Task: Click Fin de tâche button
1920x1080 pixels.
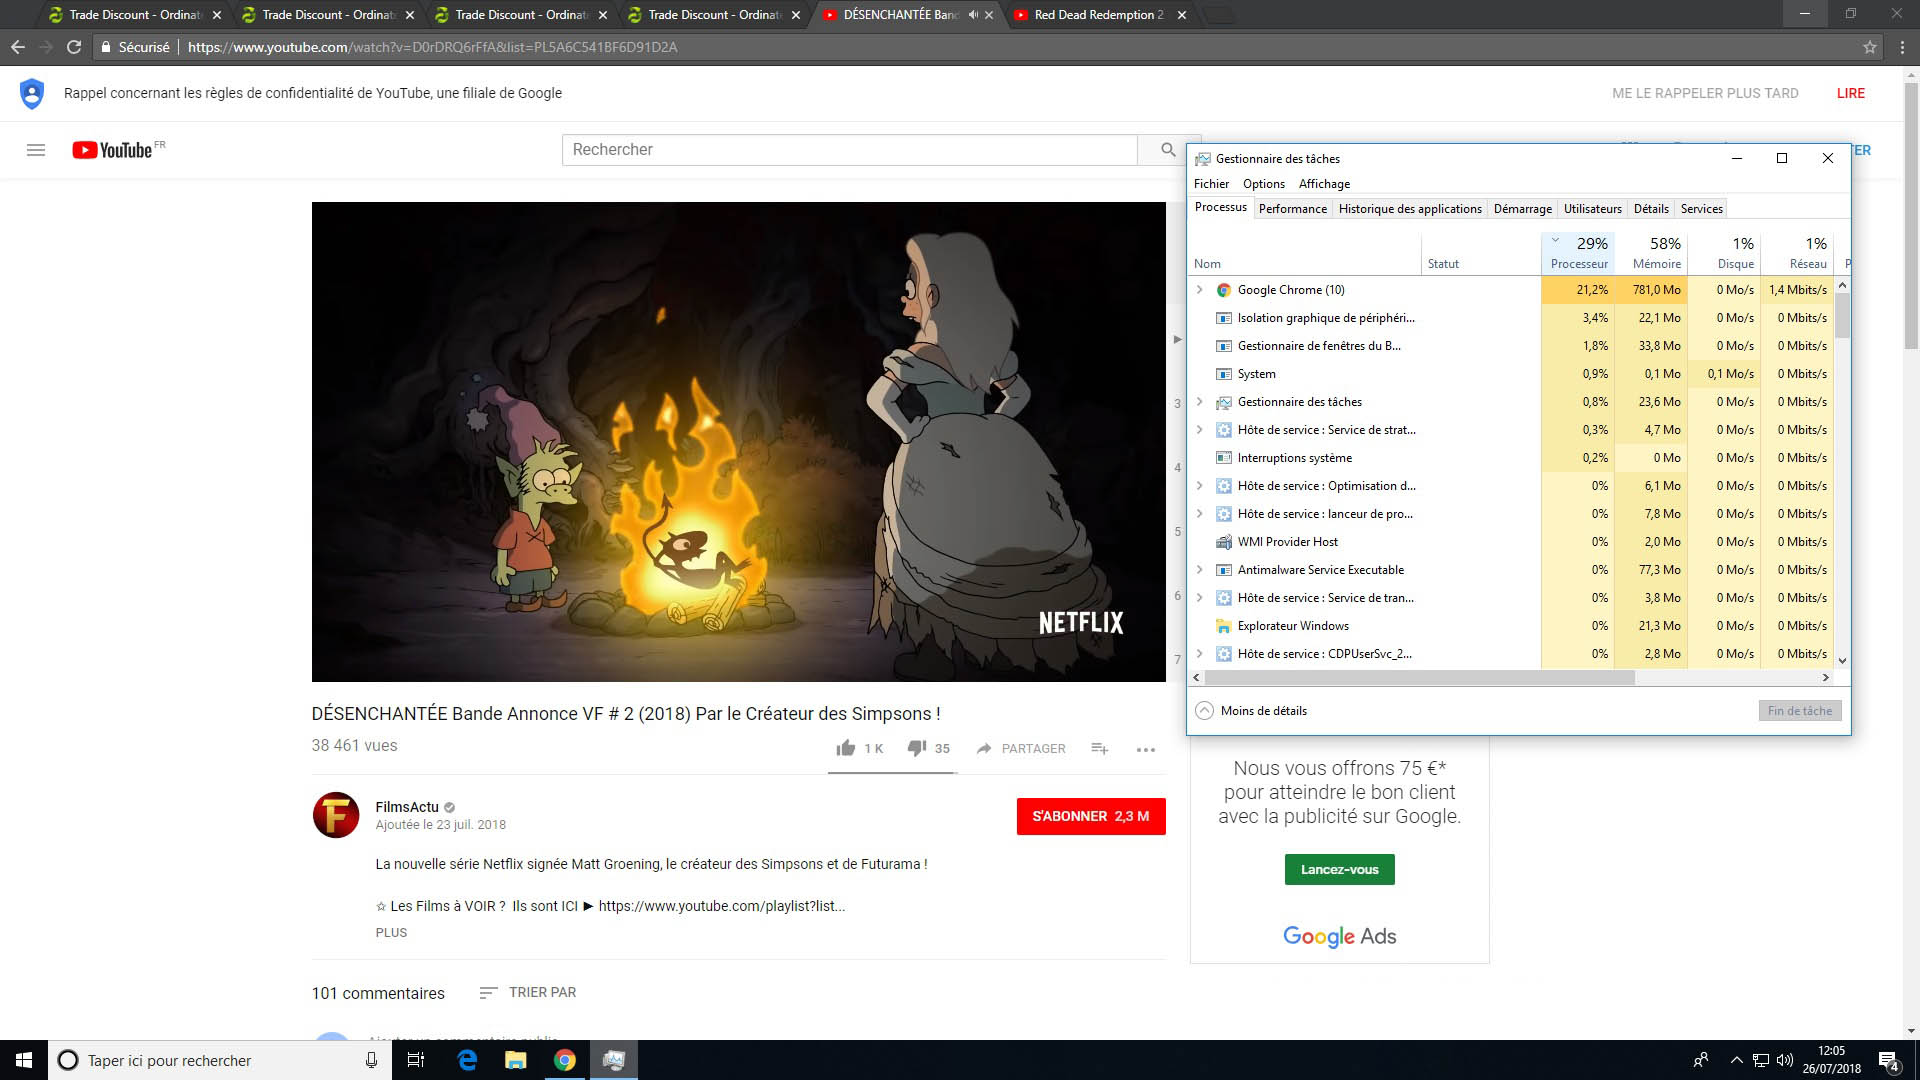Action: point(1800,711)
